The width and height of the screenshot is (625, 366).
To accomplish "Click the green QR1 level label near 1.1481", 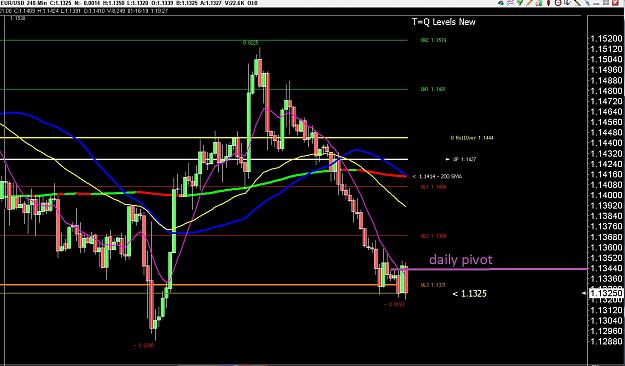I will tap(433, 89).
